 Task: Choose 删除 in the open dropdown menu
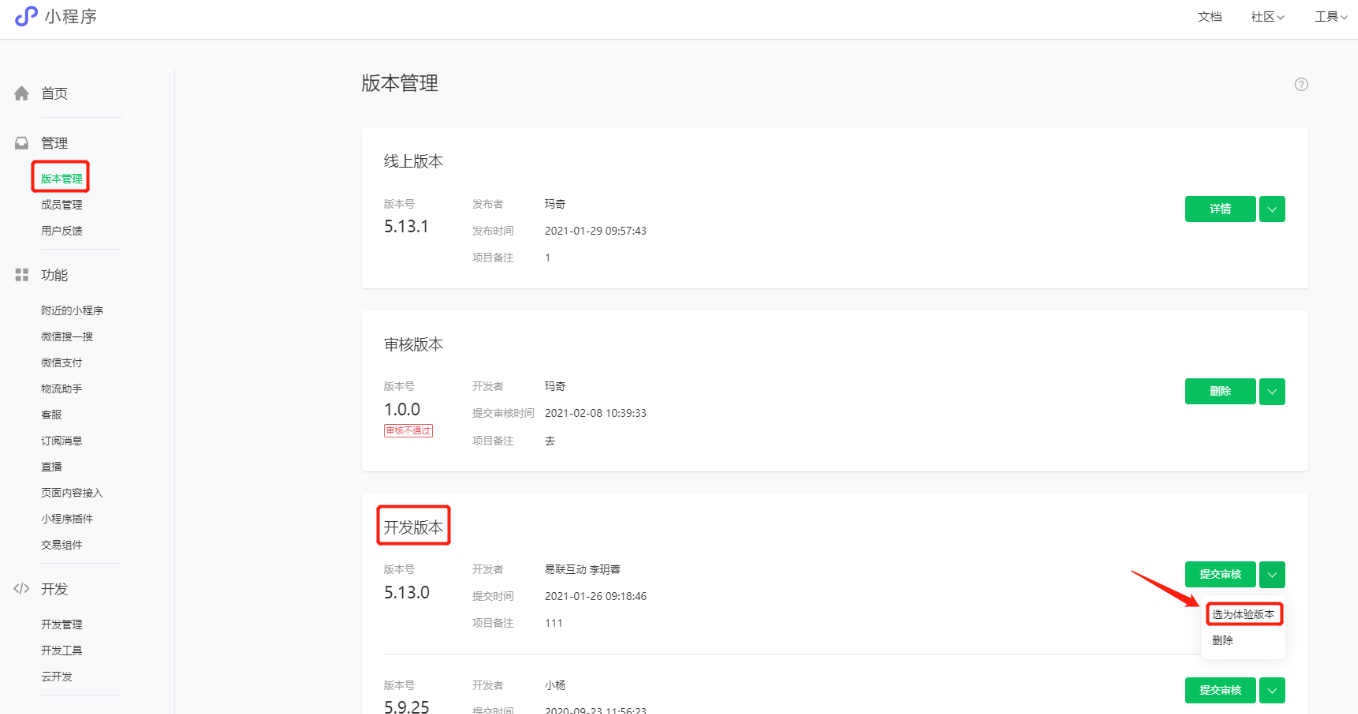click(1223, 640)
